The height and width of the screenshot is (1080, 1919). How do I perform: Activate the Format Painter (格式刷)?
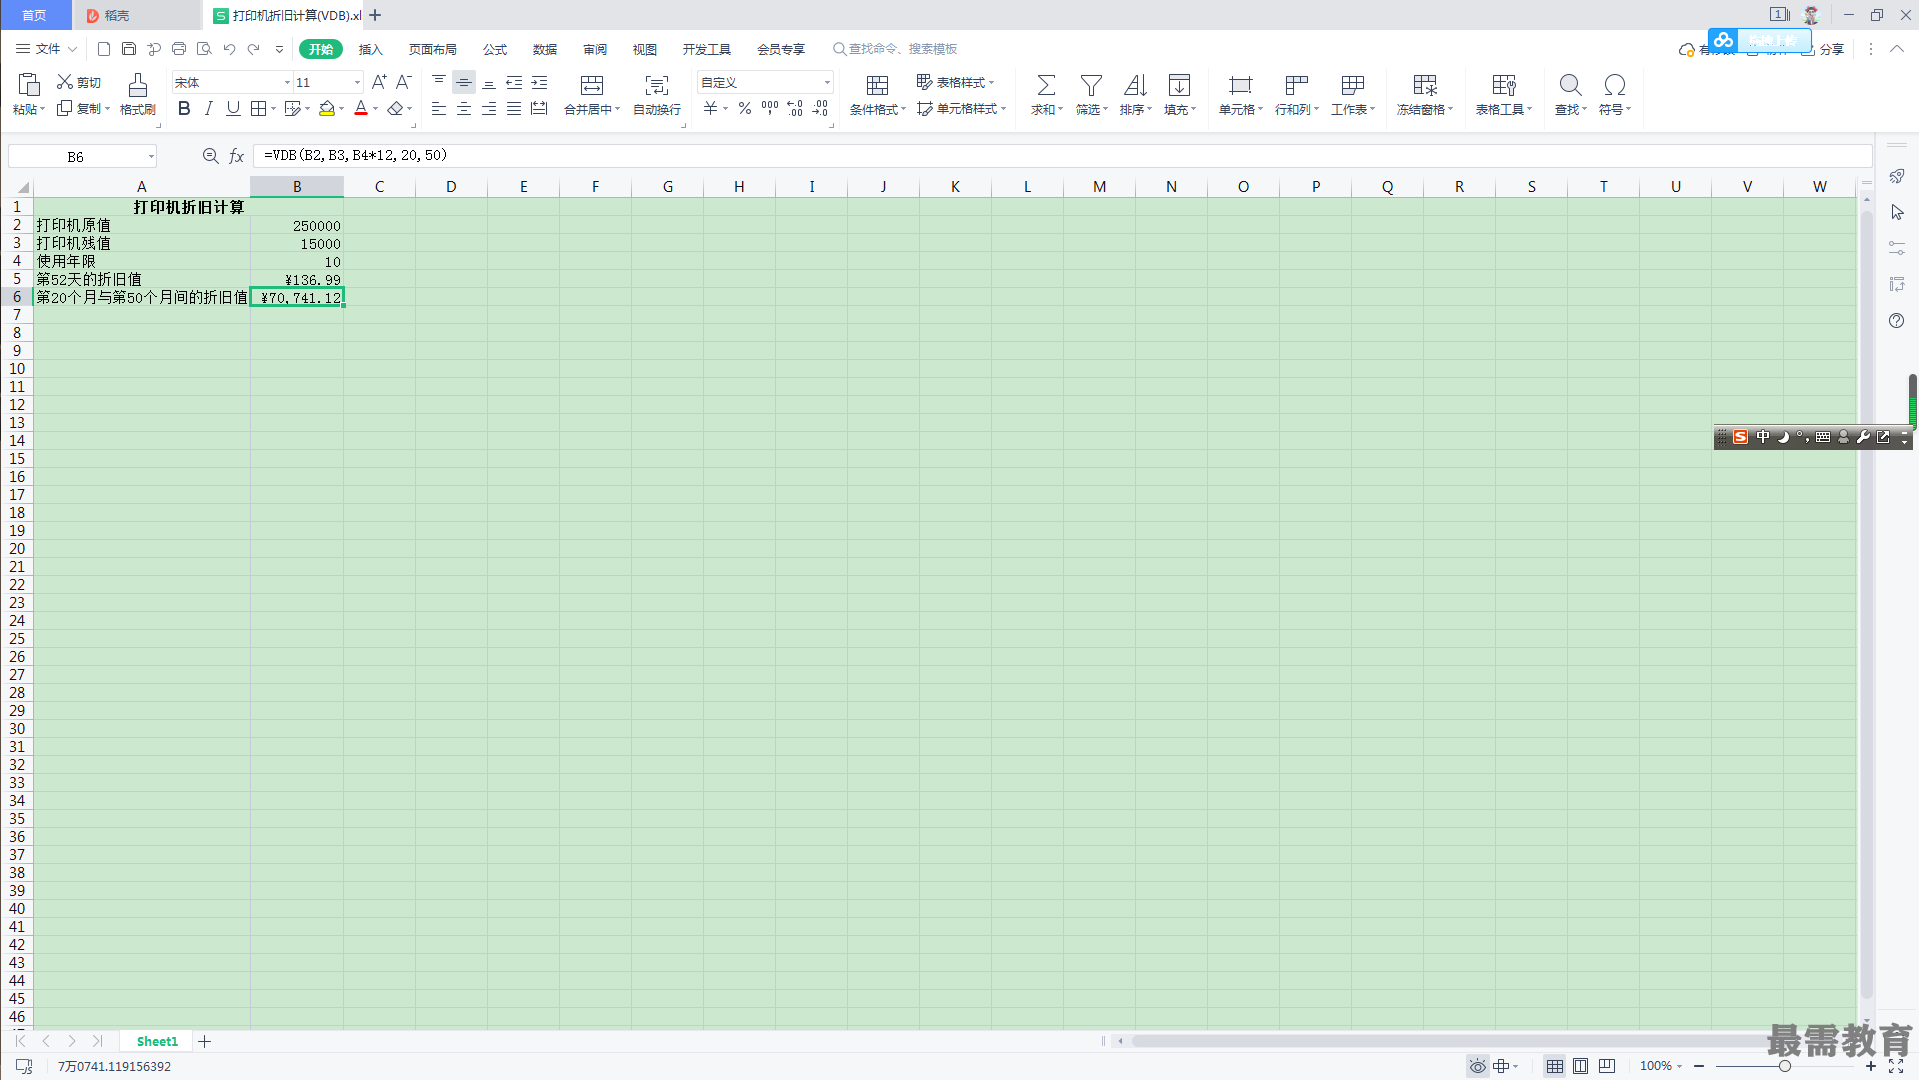[x=138, y=94]
